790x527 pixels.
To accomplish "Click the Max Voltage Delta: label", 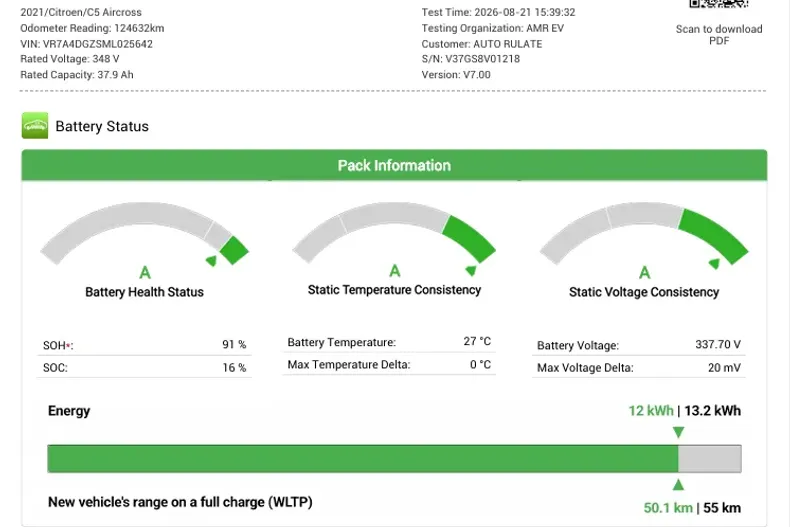I will [585, 368].
